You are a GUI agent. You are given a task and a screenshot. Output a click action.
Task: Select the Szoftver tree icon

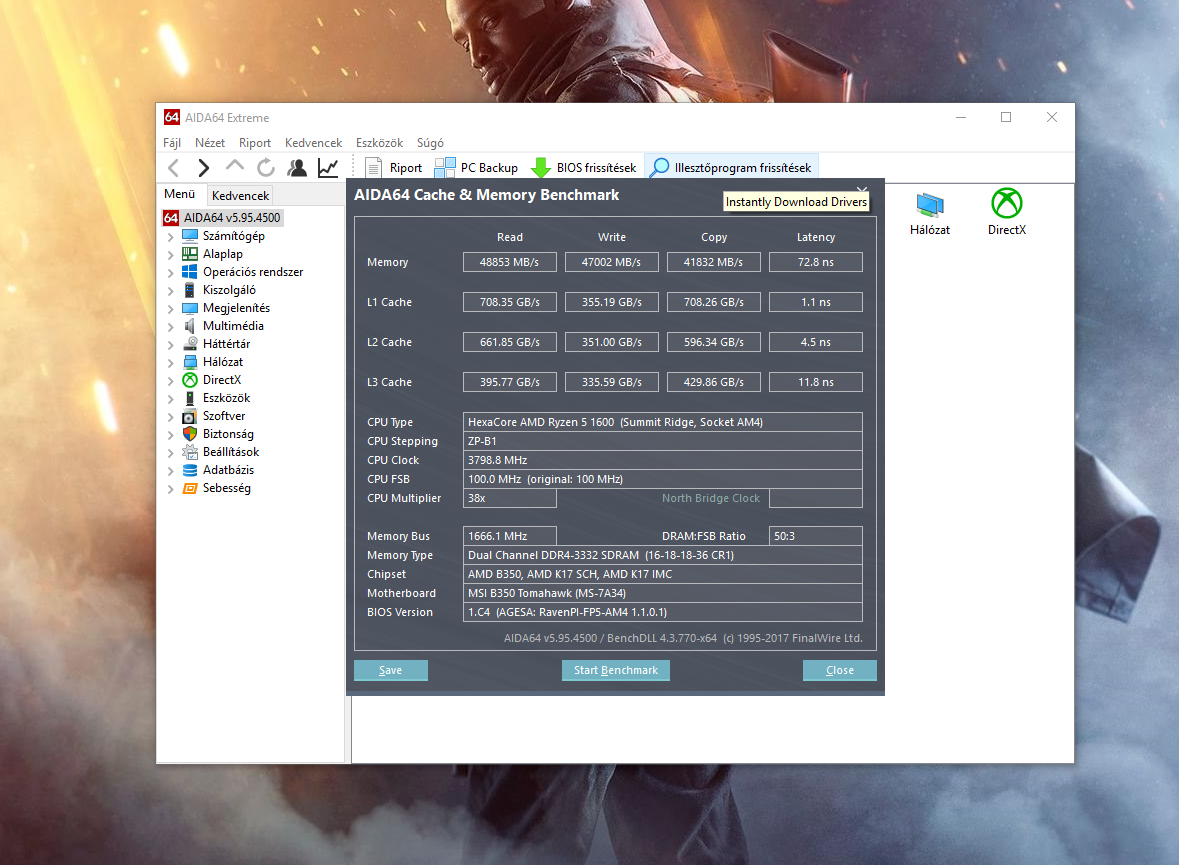(190, 416)
